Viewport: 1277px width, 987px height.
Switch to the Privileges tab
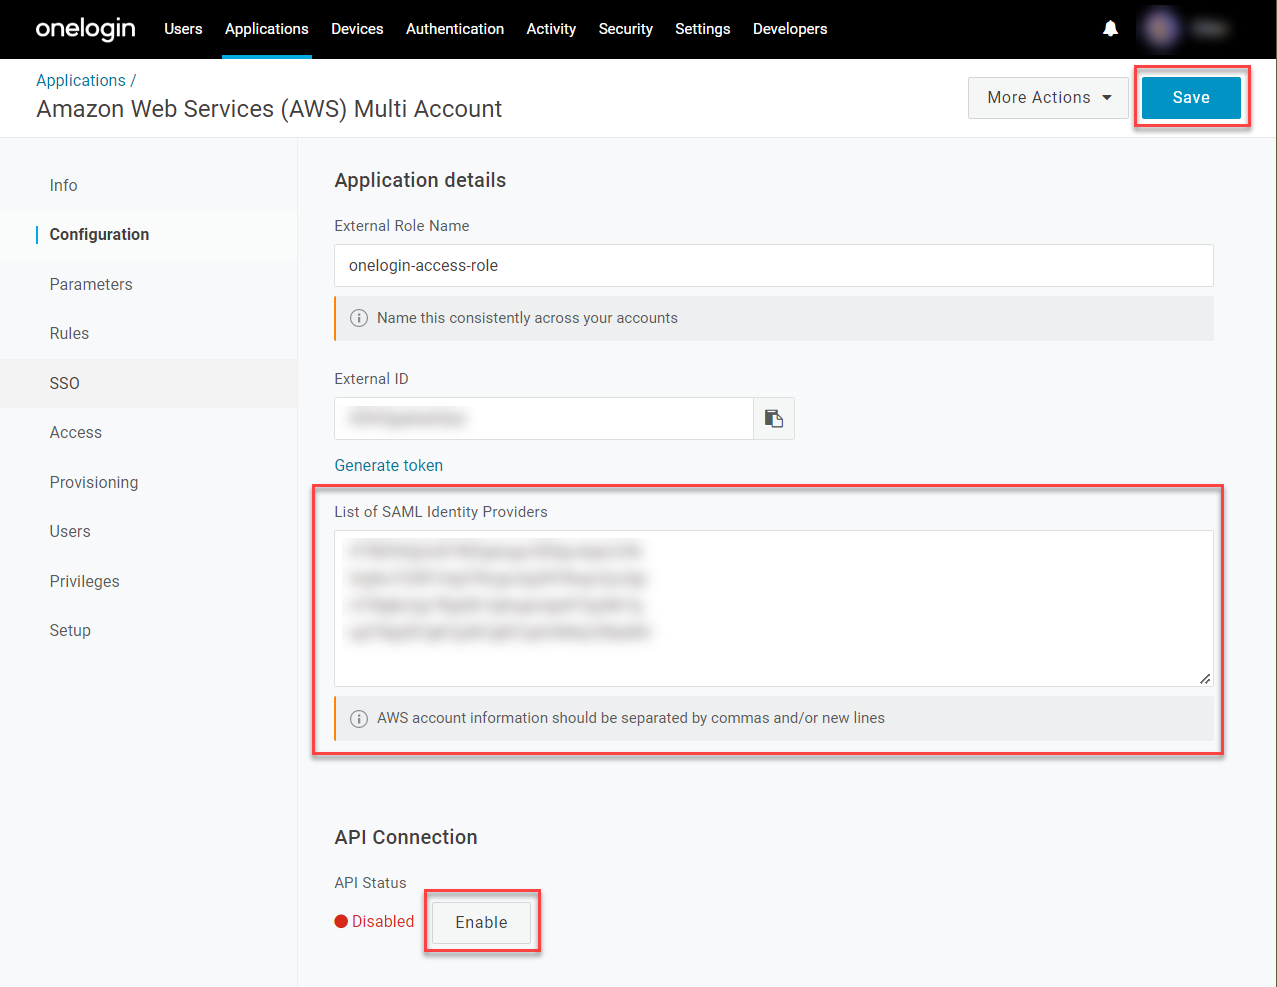pyautogui.click(x=148, y=581)
